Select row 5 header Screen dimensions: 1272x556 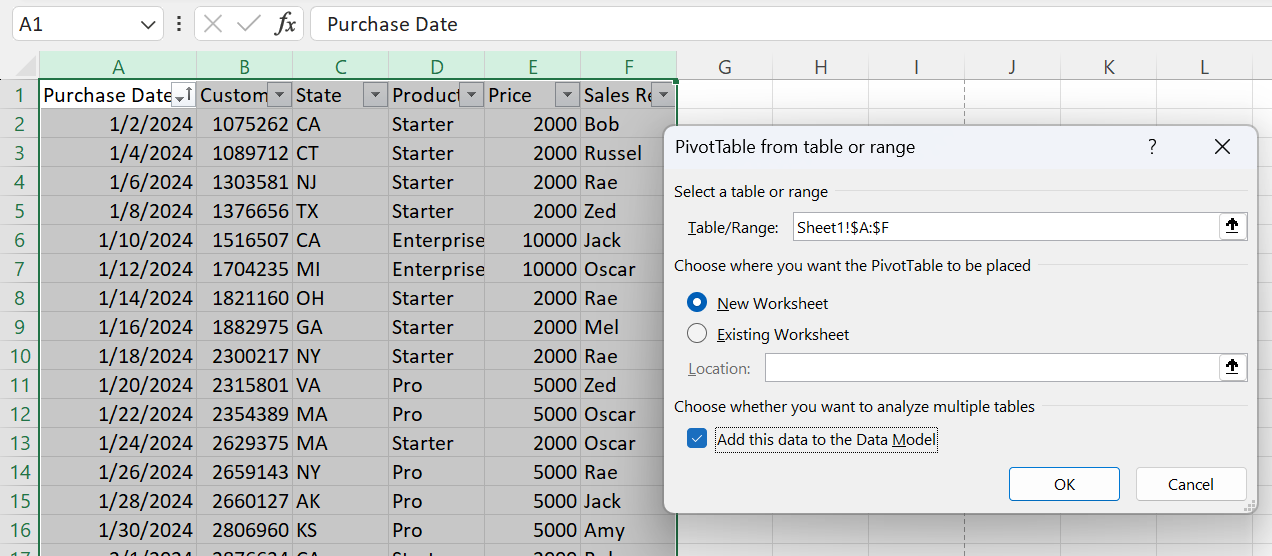tap(19, 211)
